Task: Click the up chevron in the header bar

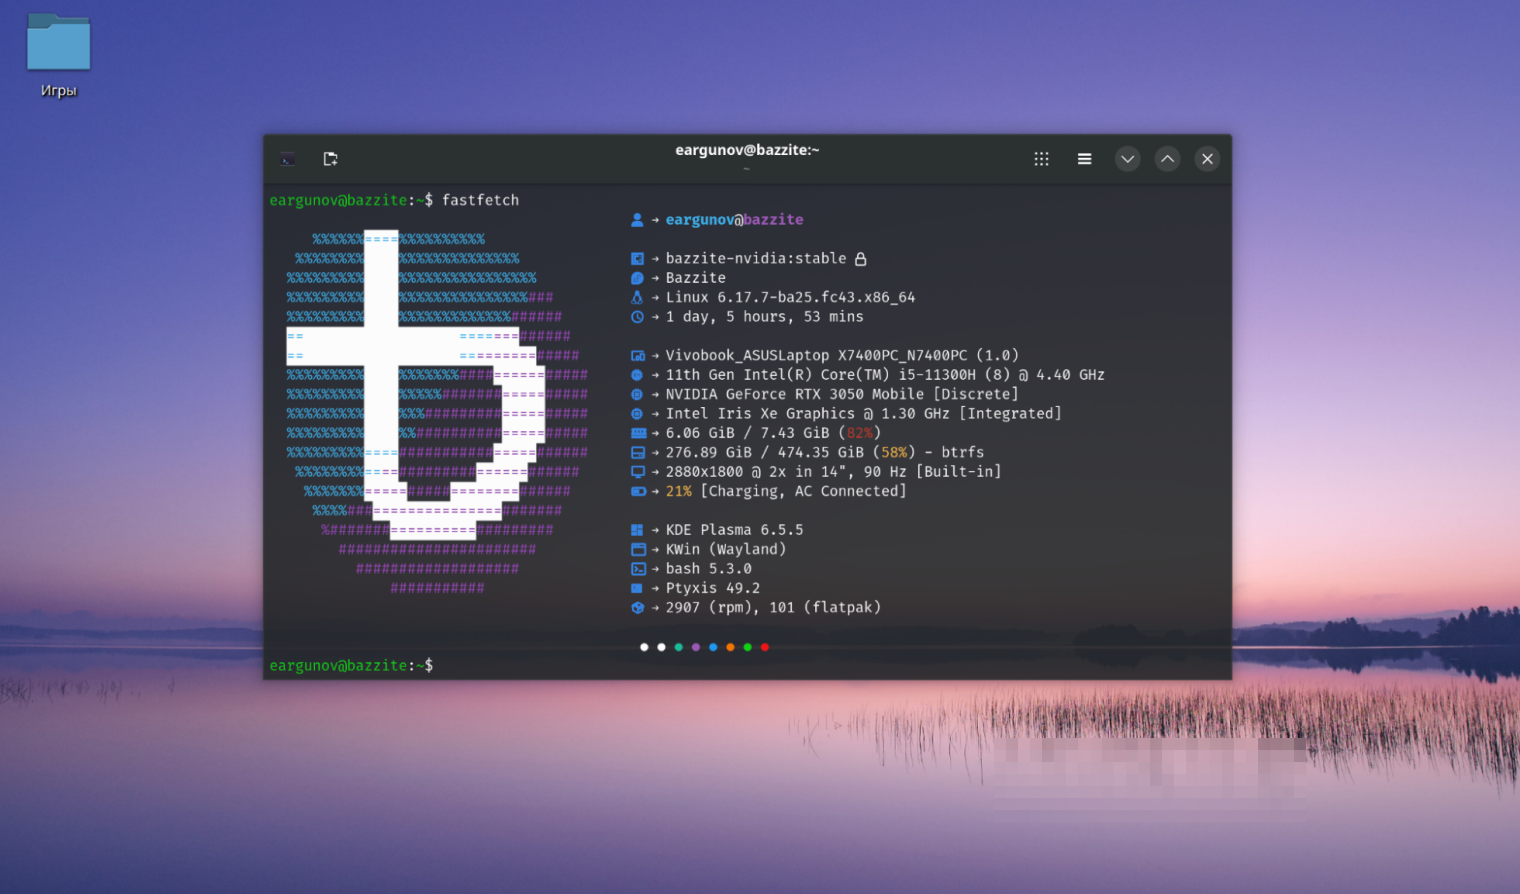Action: (1167, 158)
